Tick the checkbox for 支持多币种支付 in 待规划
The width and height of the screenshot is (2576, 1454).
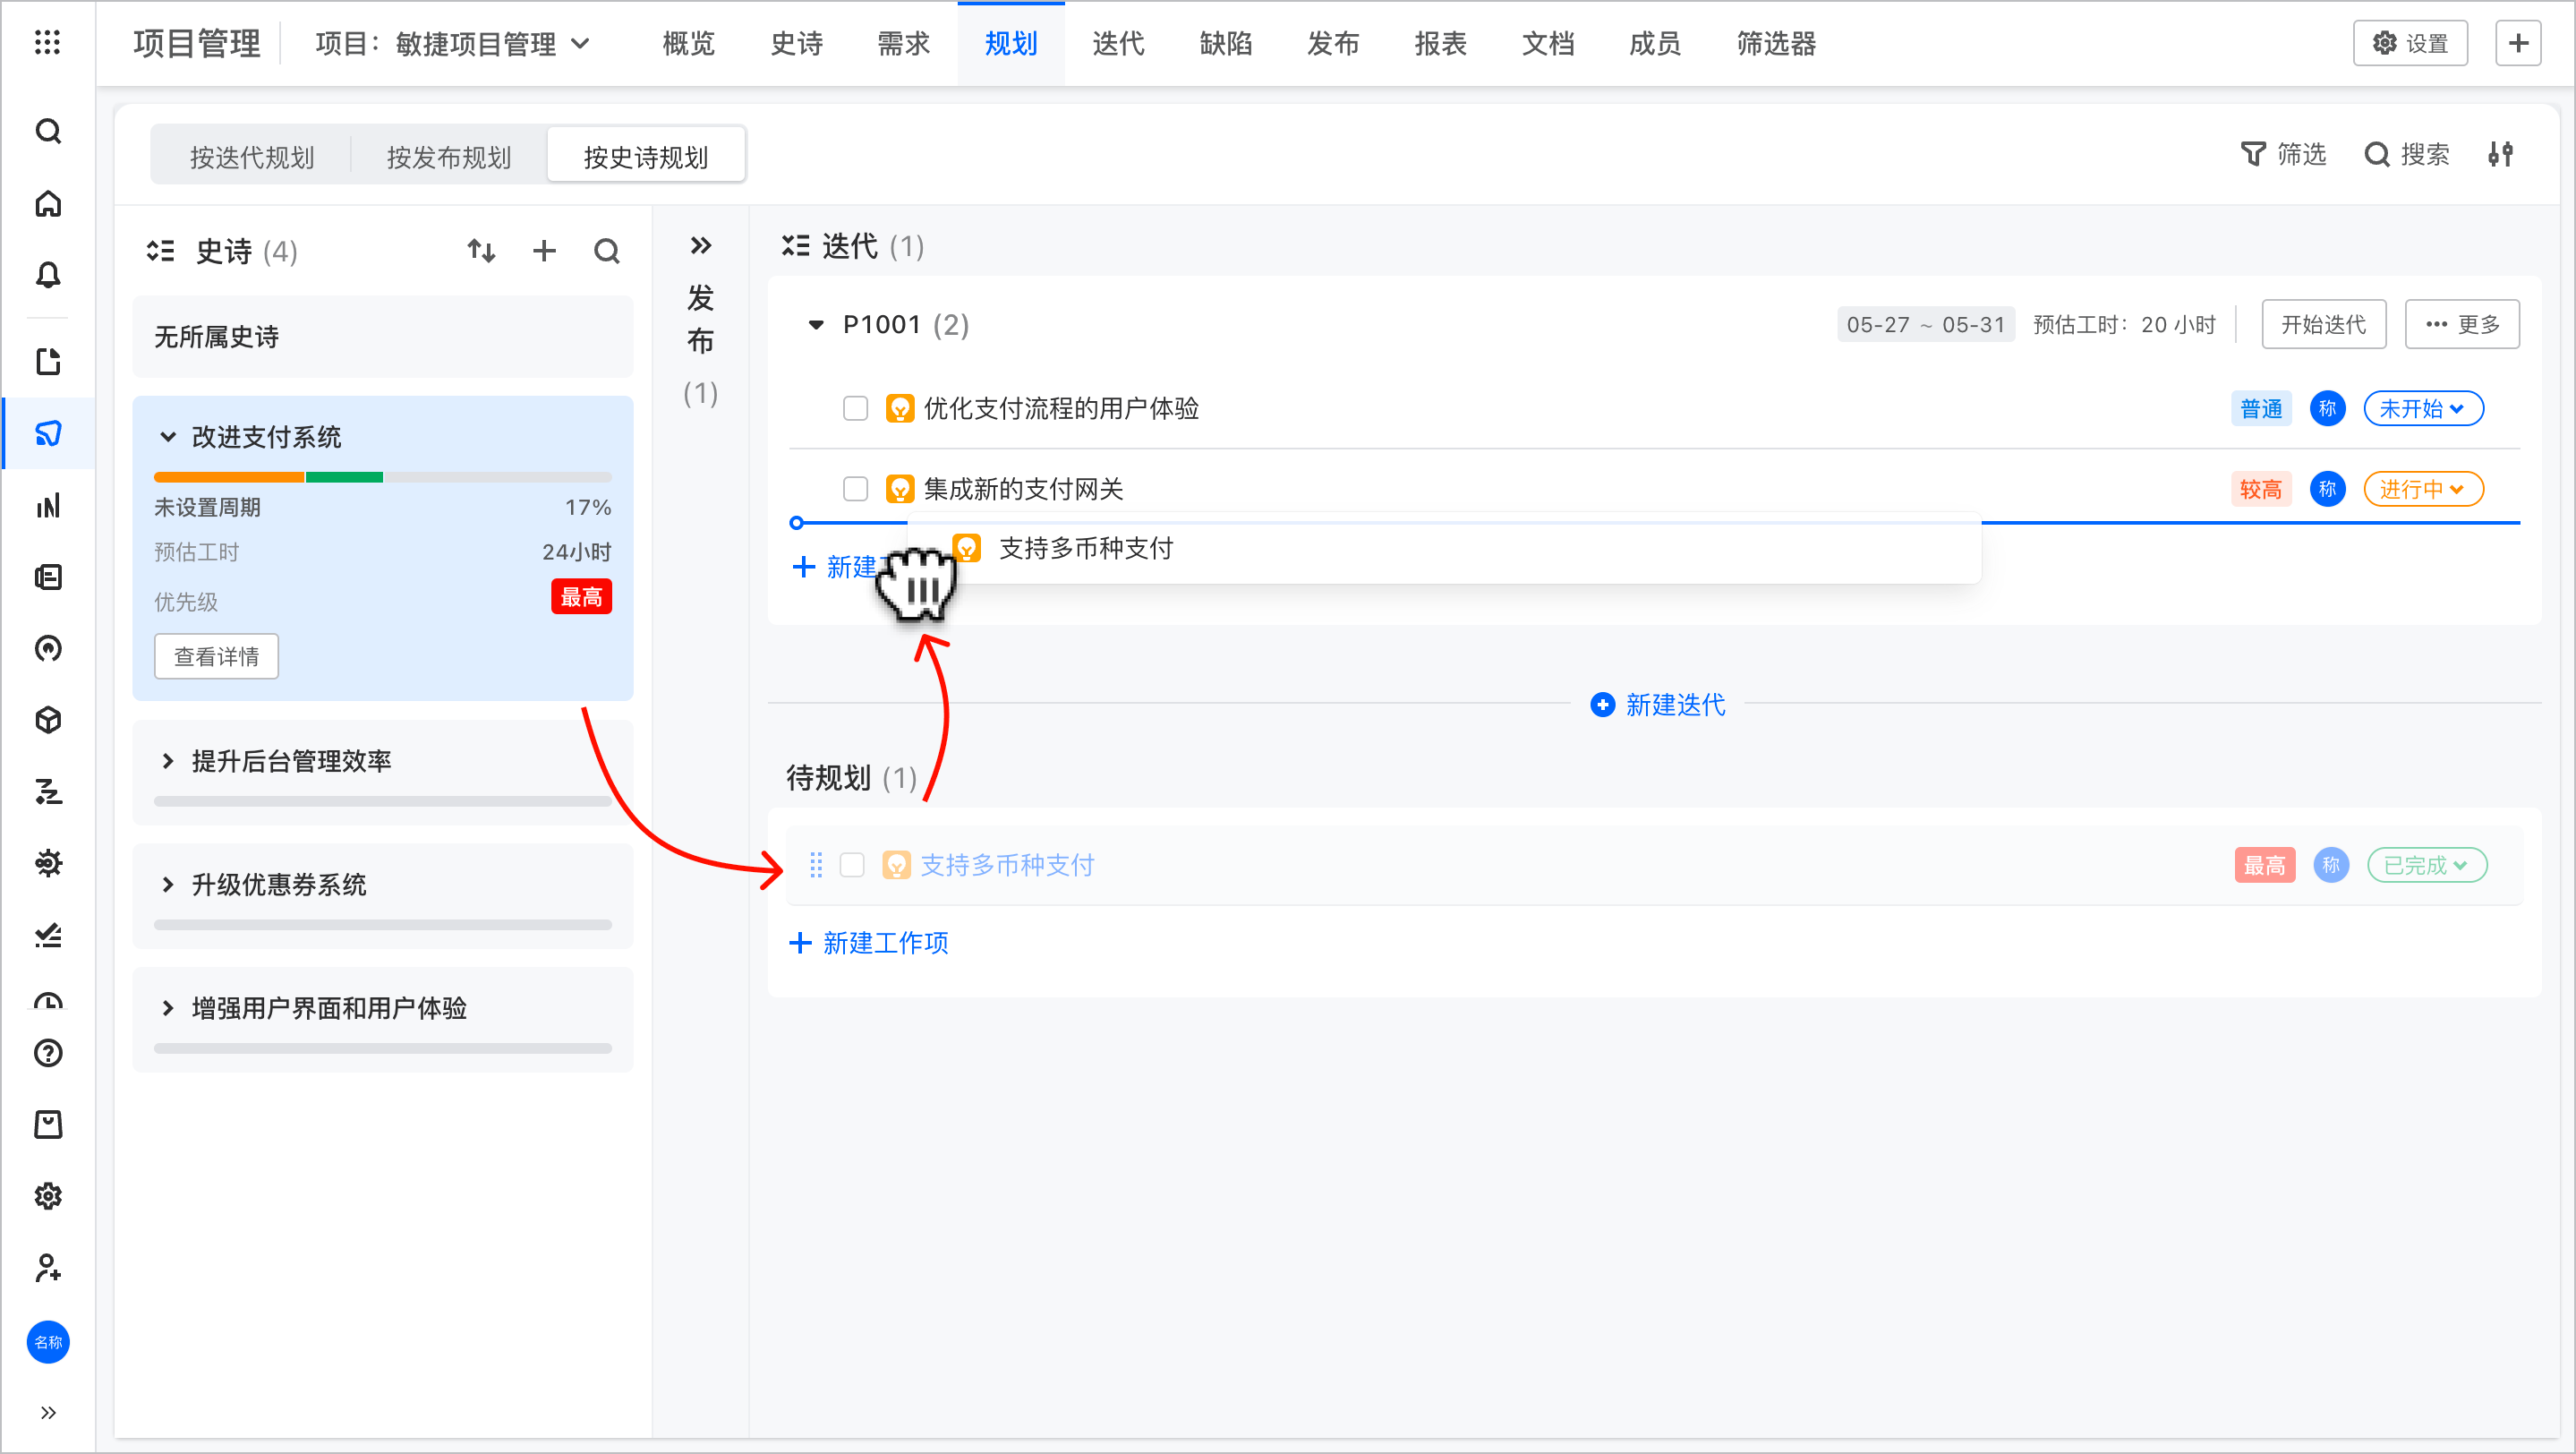click(852, 865)
